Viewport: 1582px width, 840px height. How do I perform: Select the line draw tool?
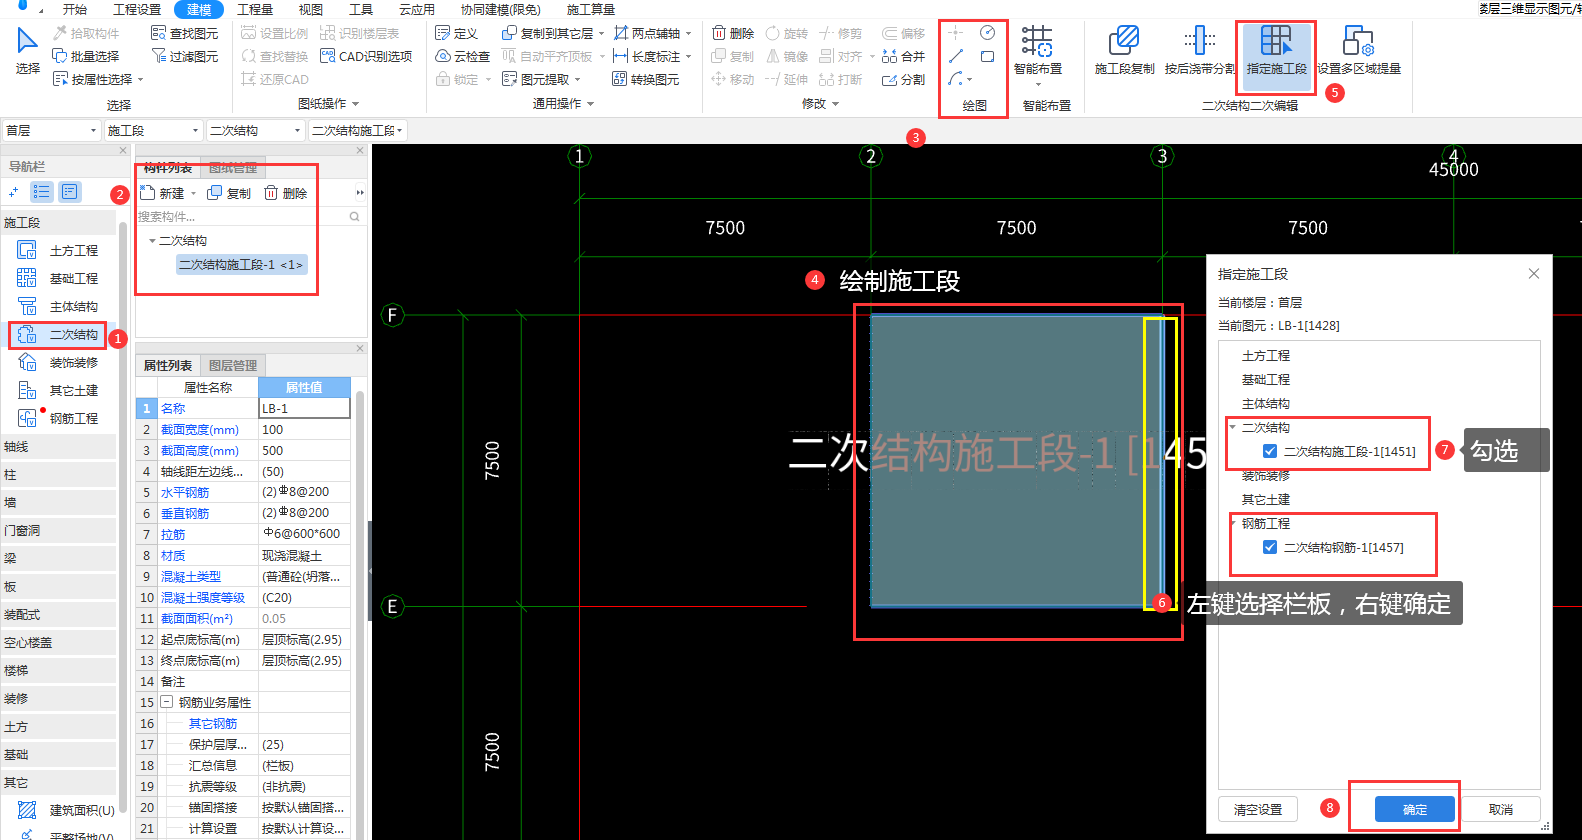[x=956, y=56]
